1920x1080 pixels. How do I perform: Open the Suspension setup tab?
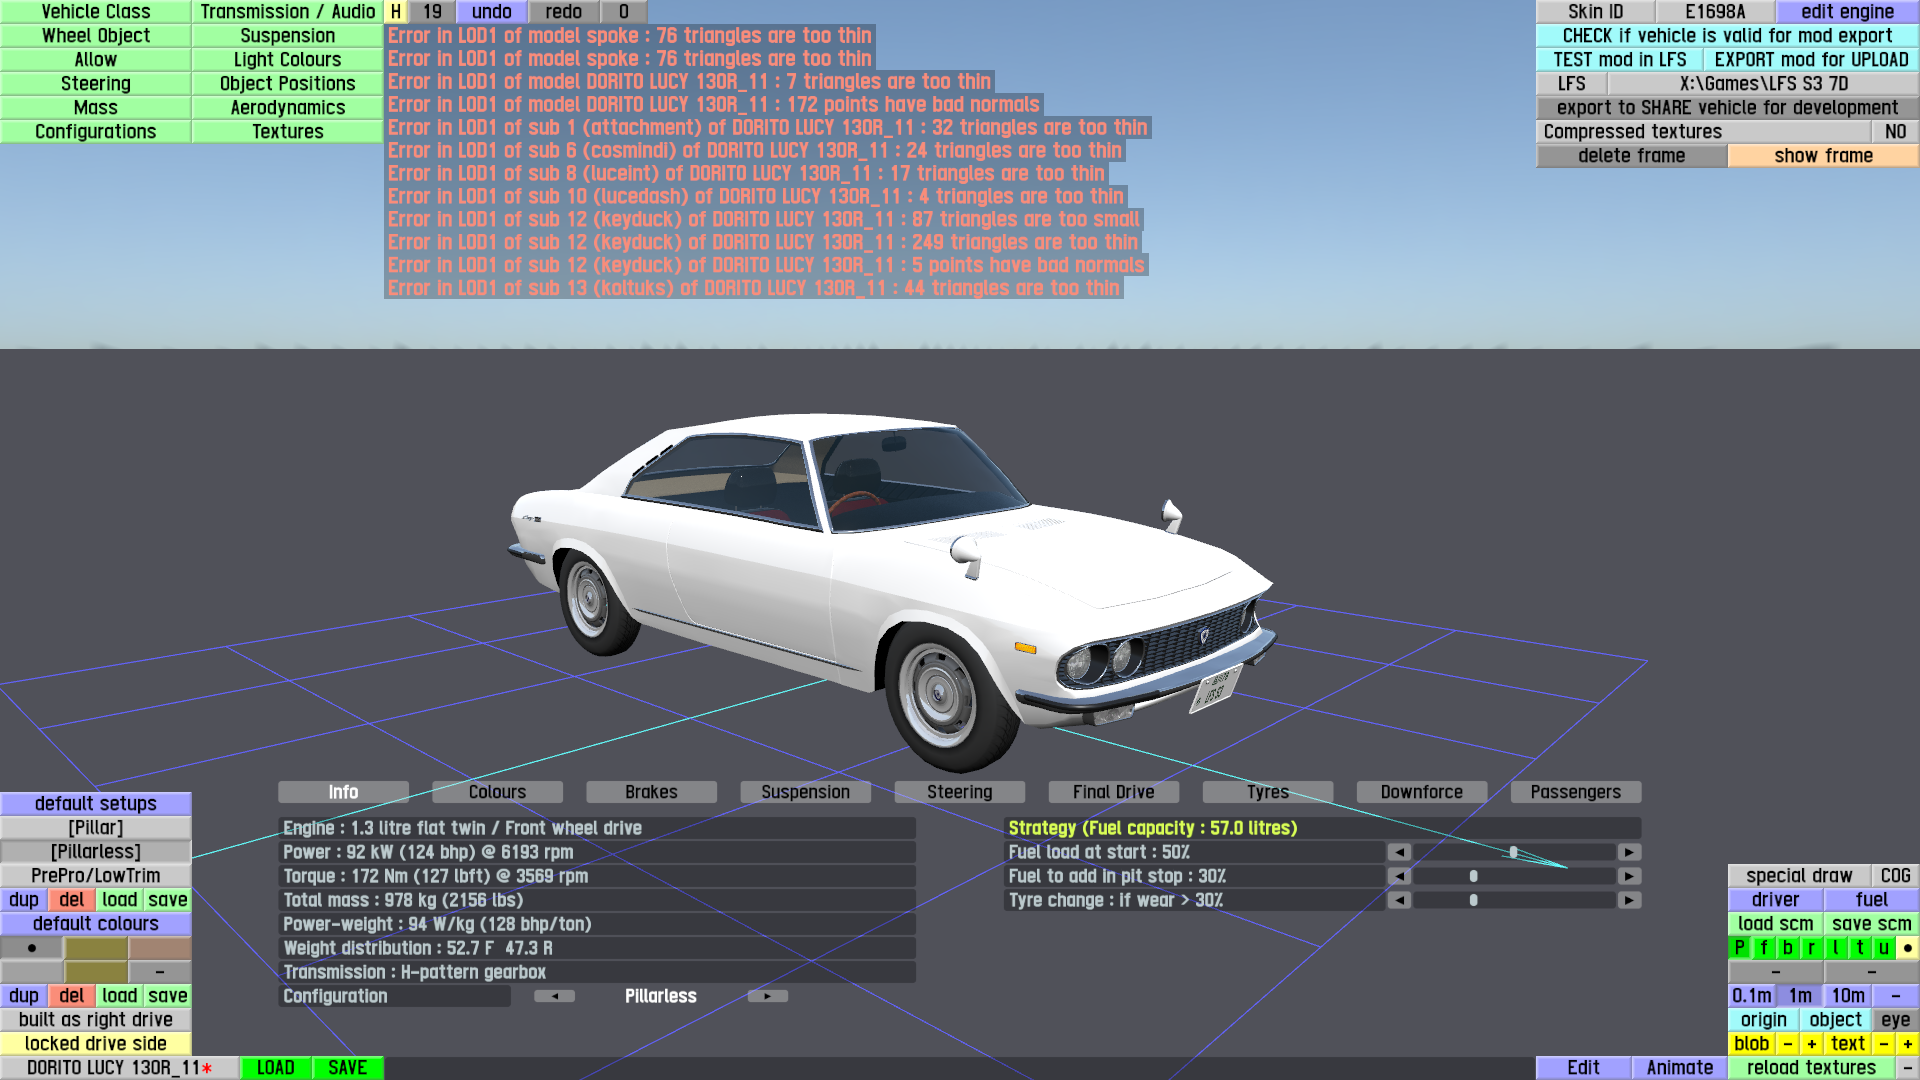pos(805,792)
